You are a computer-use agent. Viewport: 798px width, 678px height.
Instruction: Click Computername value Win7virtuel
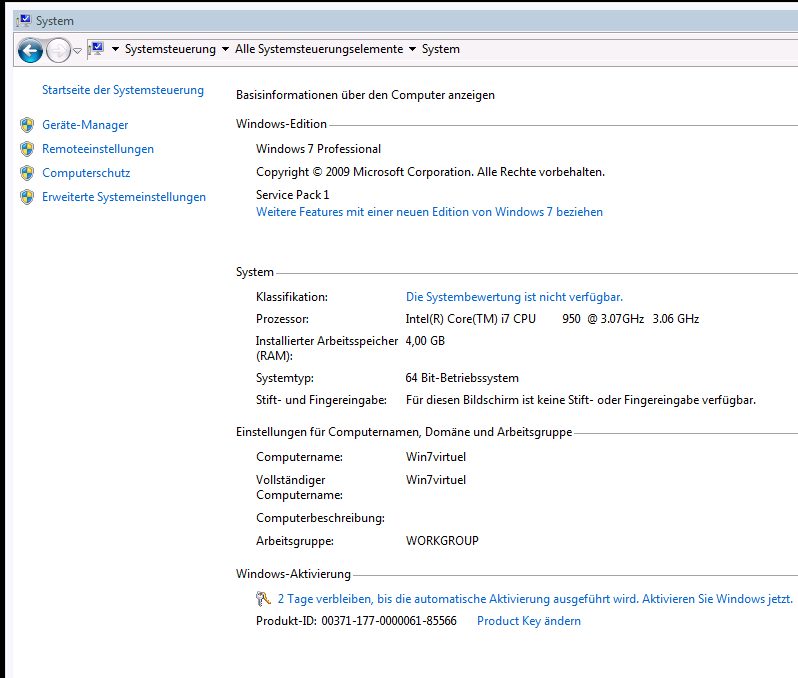point(436,457)
